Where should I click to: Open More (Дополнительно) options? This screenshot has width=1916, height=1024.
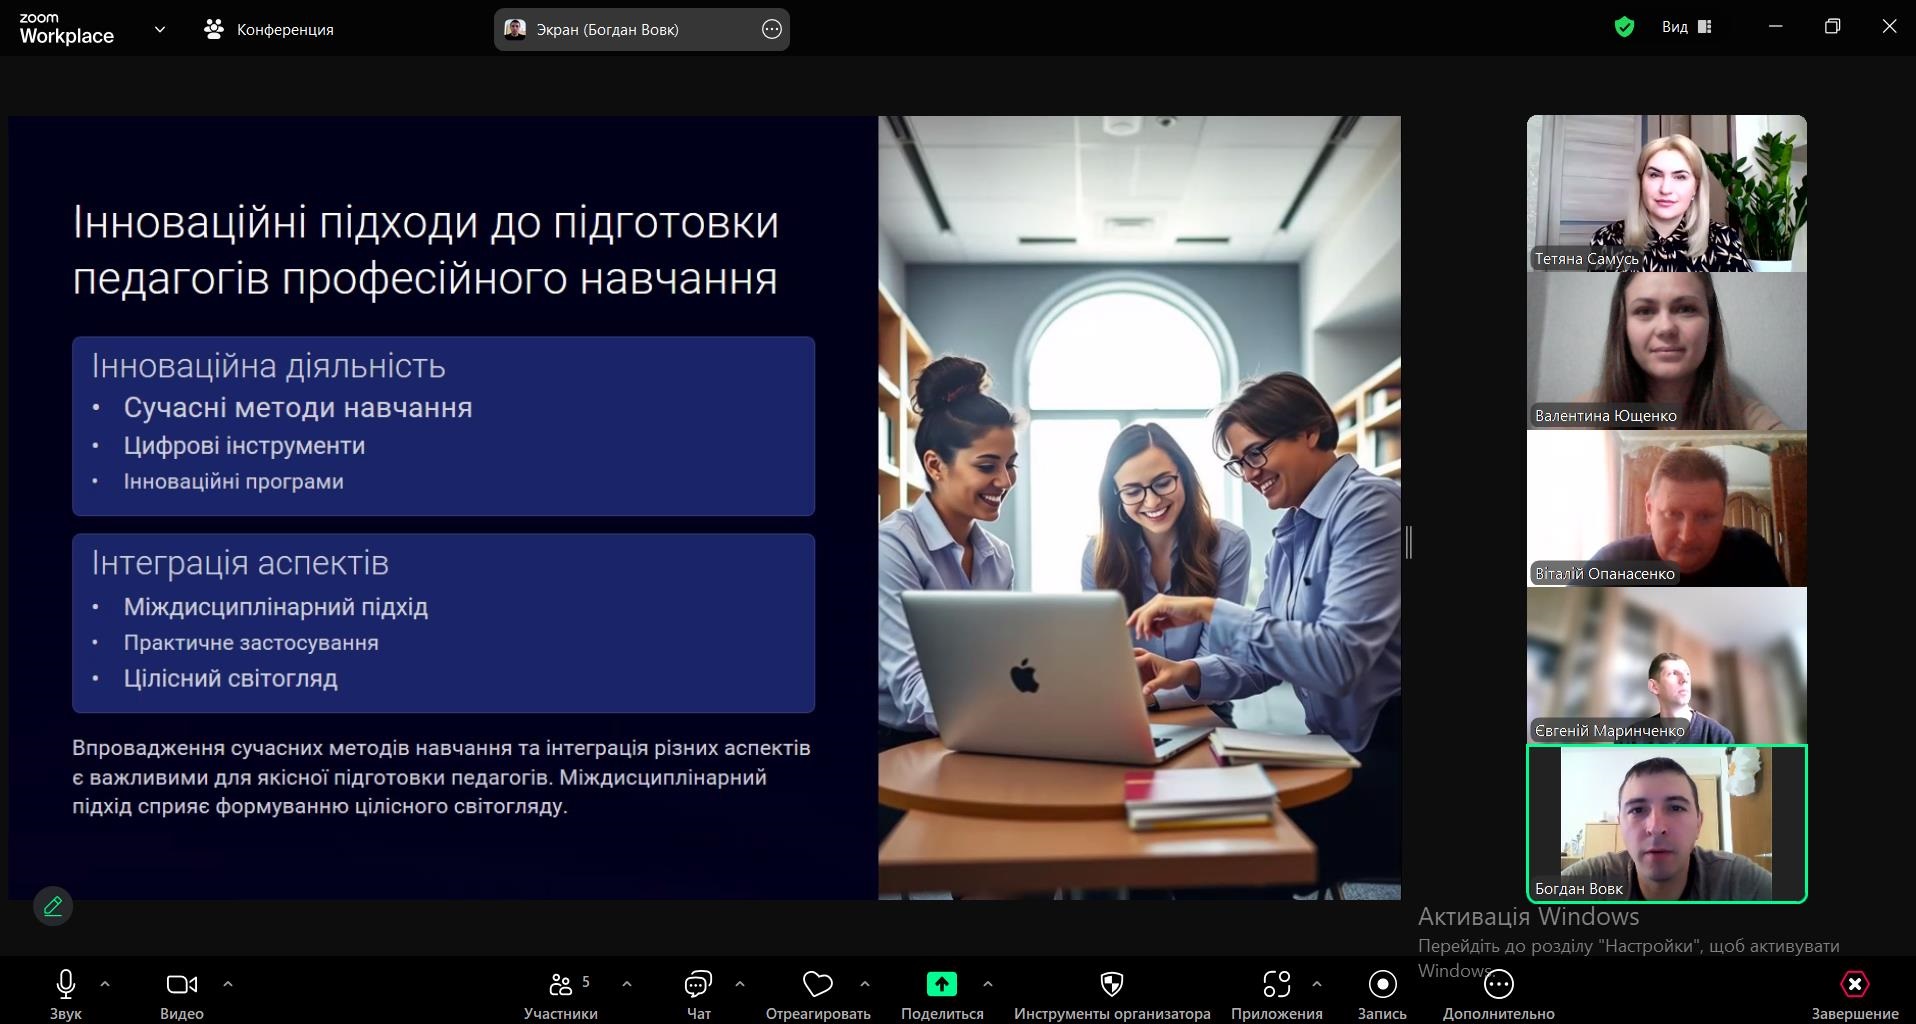click(x=1498, y=985)
